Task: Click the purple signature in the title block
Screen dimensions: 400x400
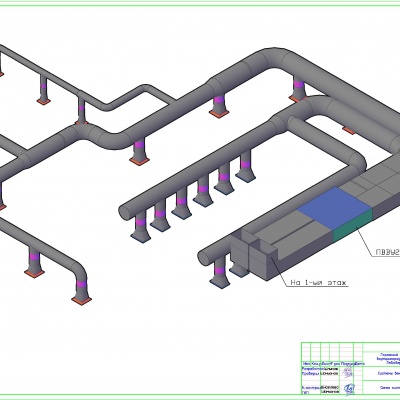Action: (x=347, y=372)
